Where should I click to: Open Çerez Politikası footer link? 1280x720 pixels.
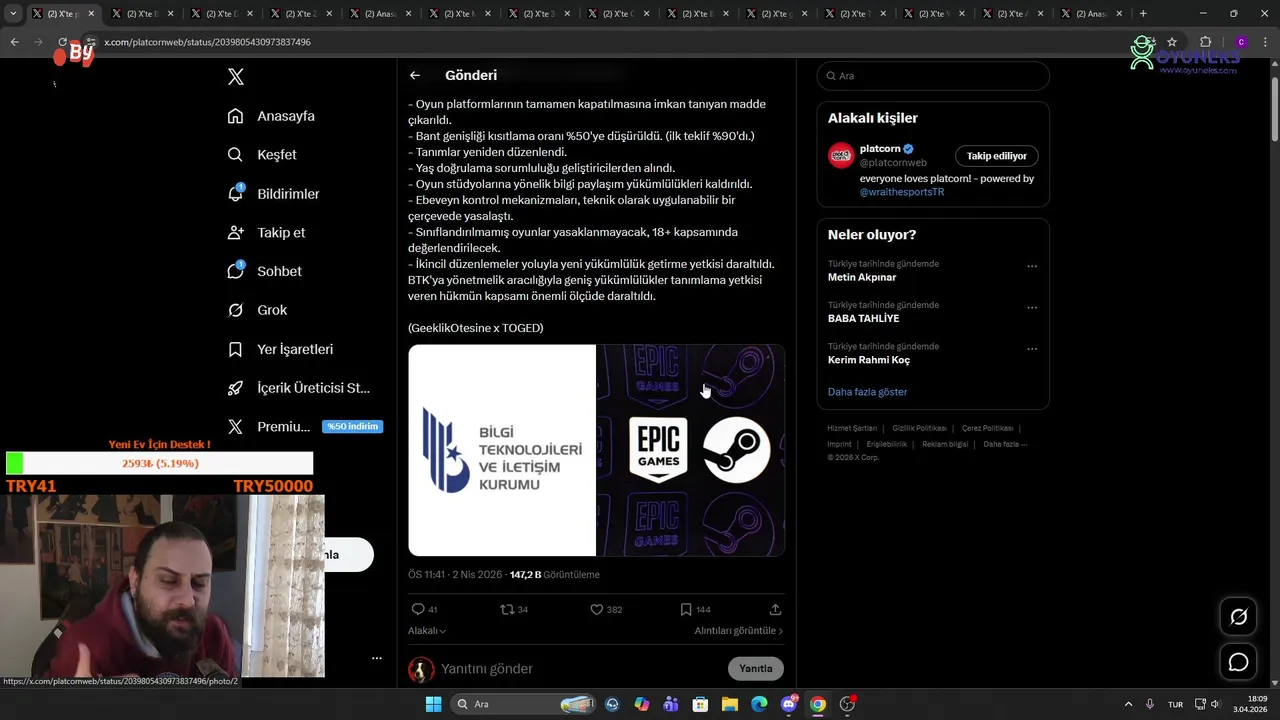(987, 428)
